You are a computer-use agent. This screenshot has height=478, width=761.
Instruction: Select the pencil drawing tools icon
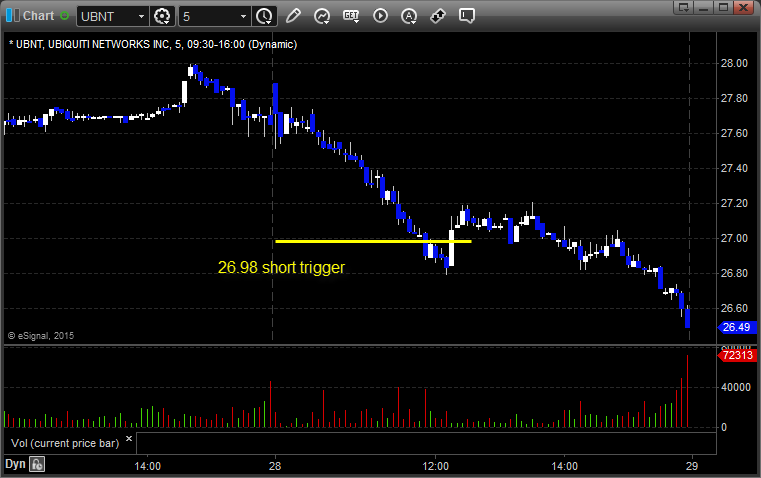pos(293,16)
